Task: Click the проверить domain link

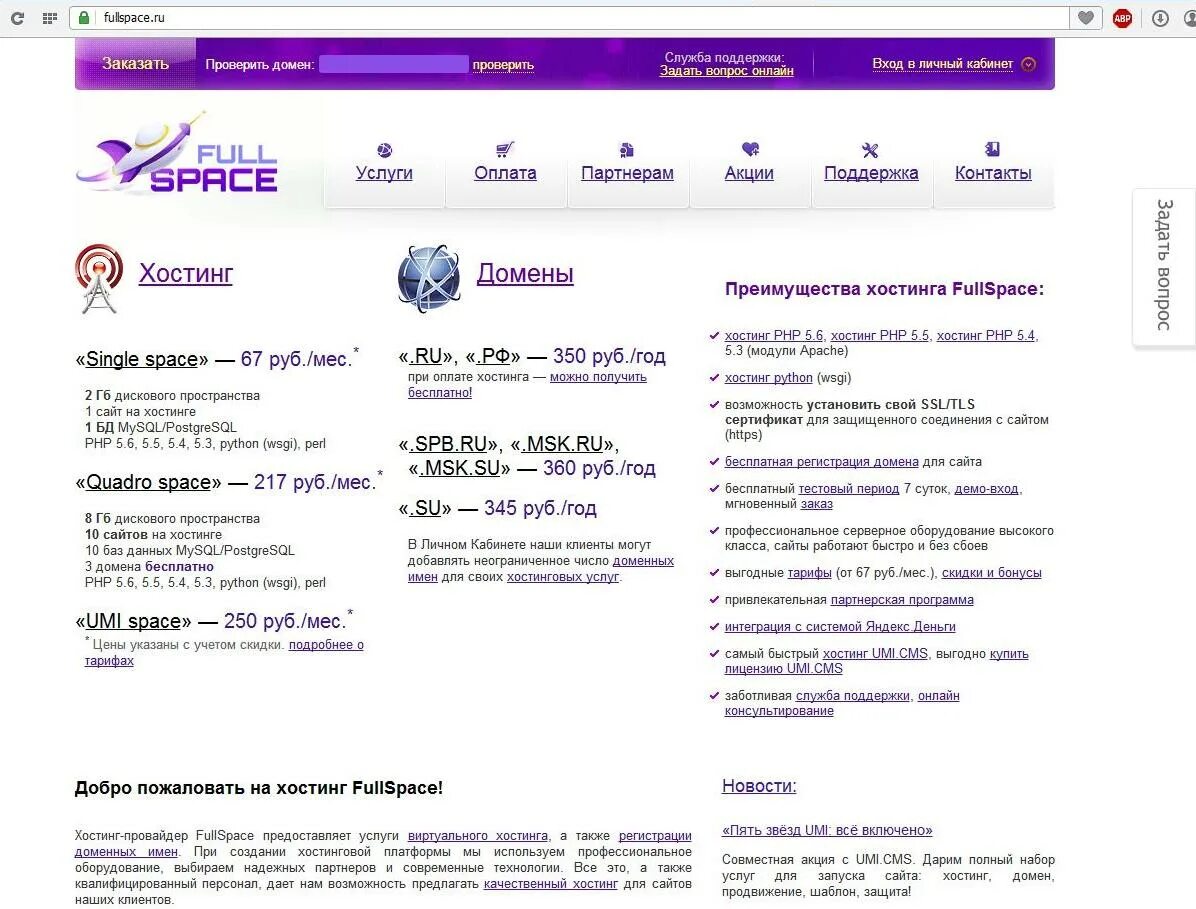Action: [x=503, y=65]
